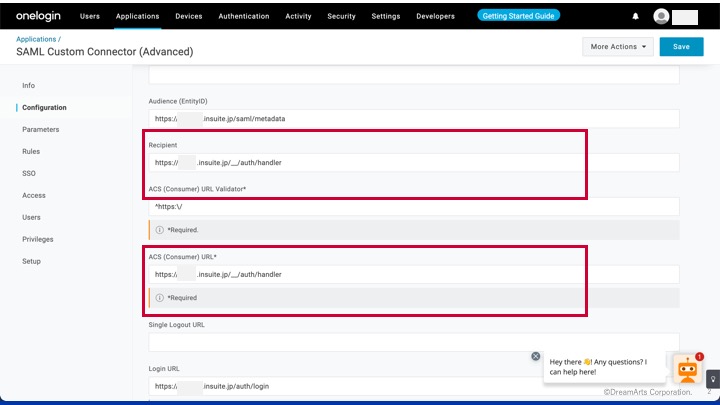
Task: Click the 'Single Logout URL' label
Action: coord(176,325)
